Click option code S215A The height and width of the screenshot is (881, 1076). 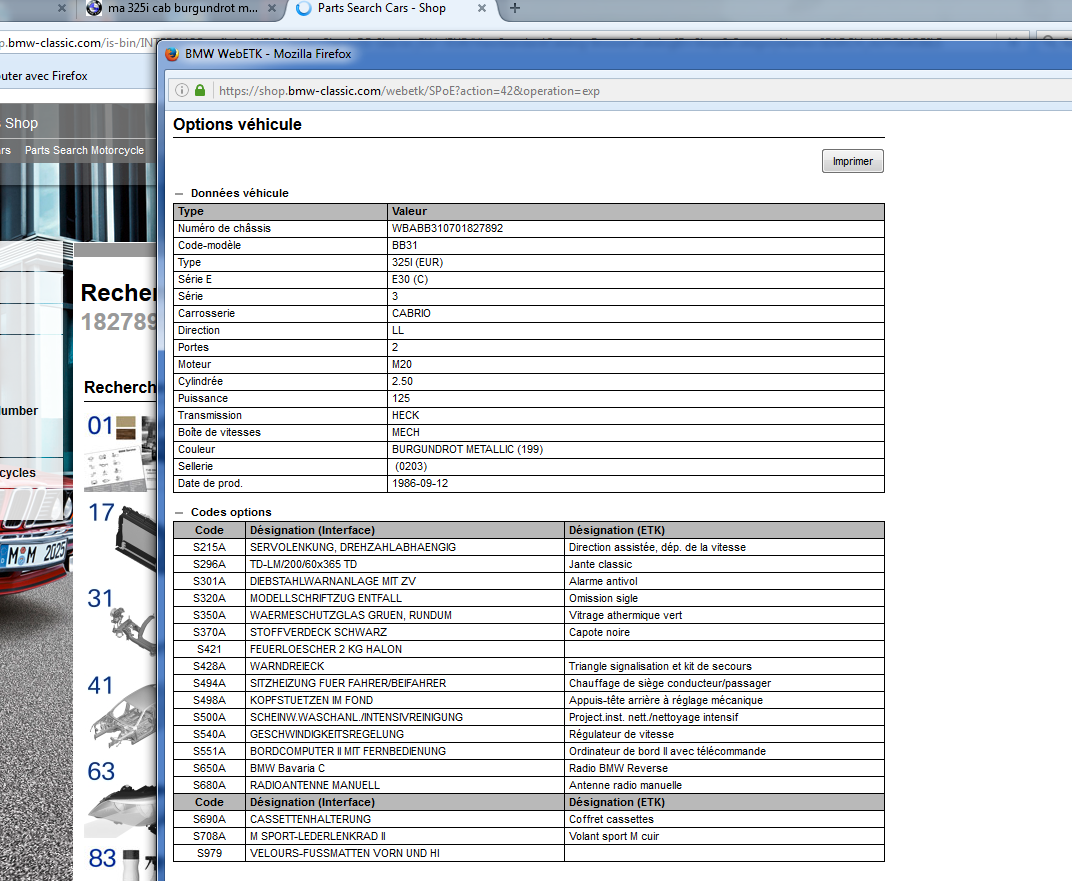[x=209, y=548]
